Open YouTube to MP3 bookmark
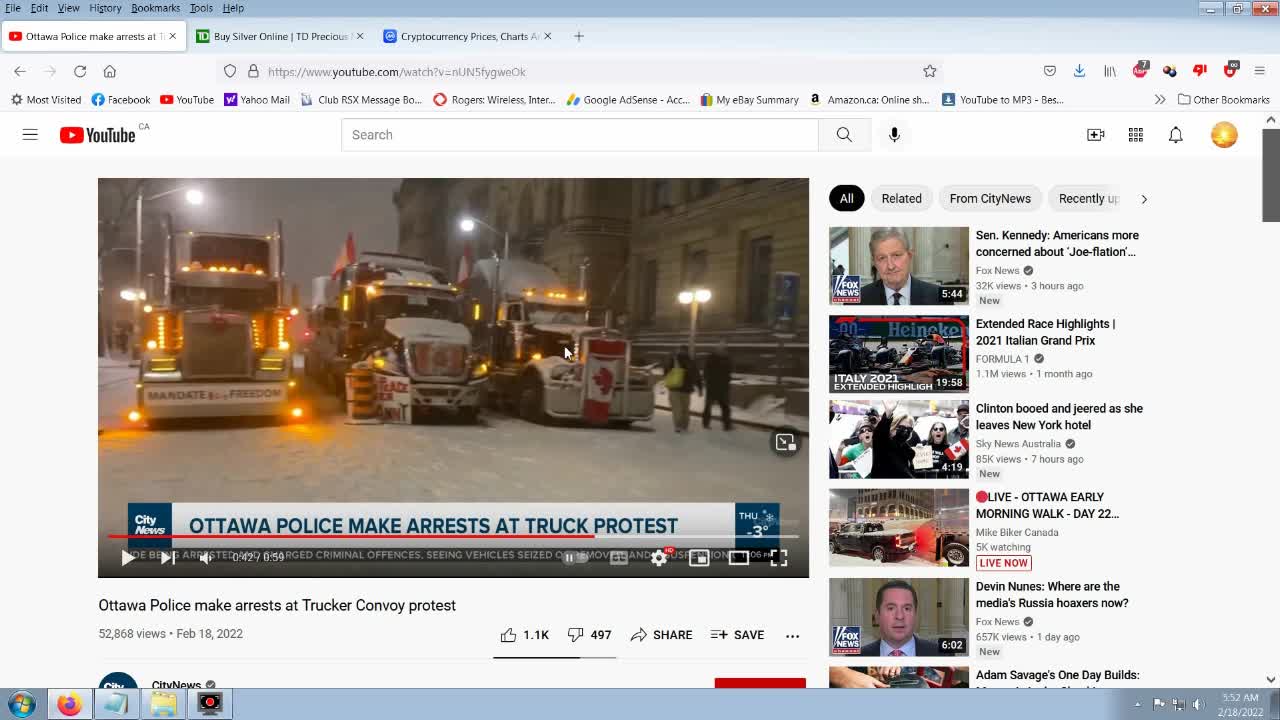 click(x=1003, y=100)
